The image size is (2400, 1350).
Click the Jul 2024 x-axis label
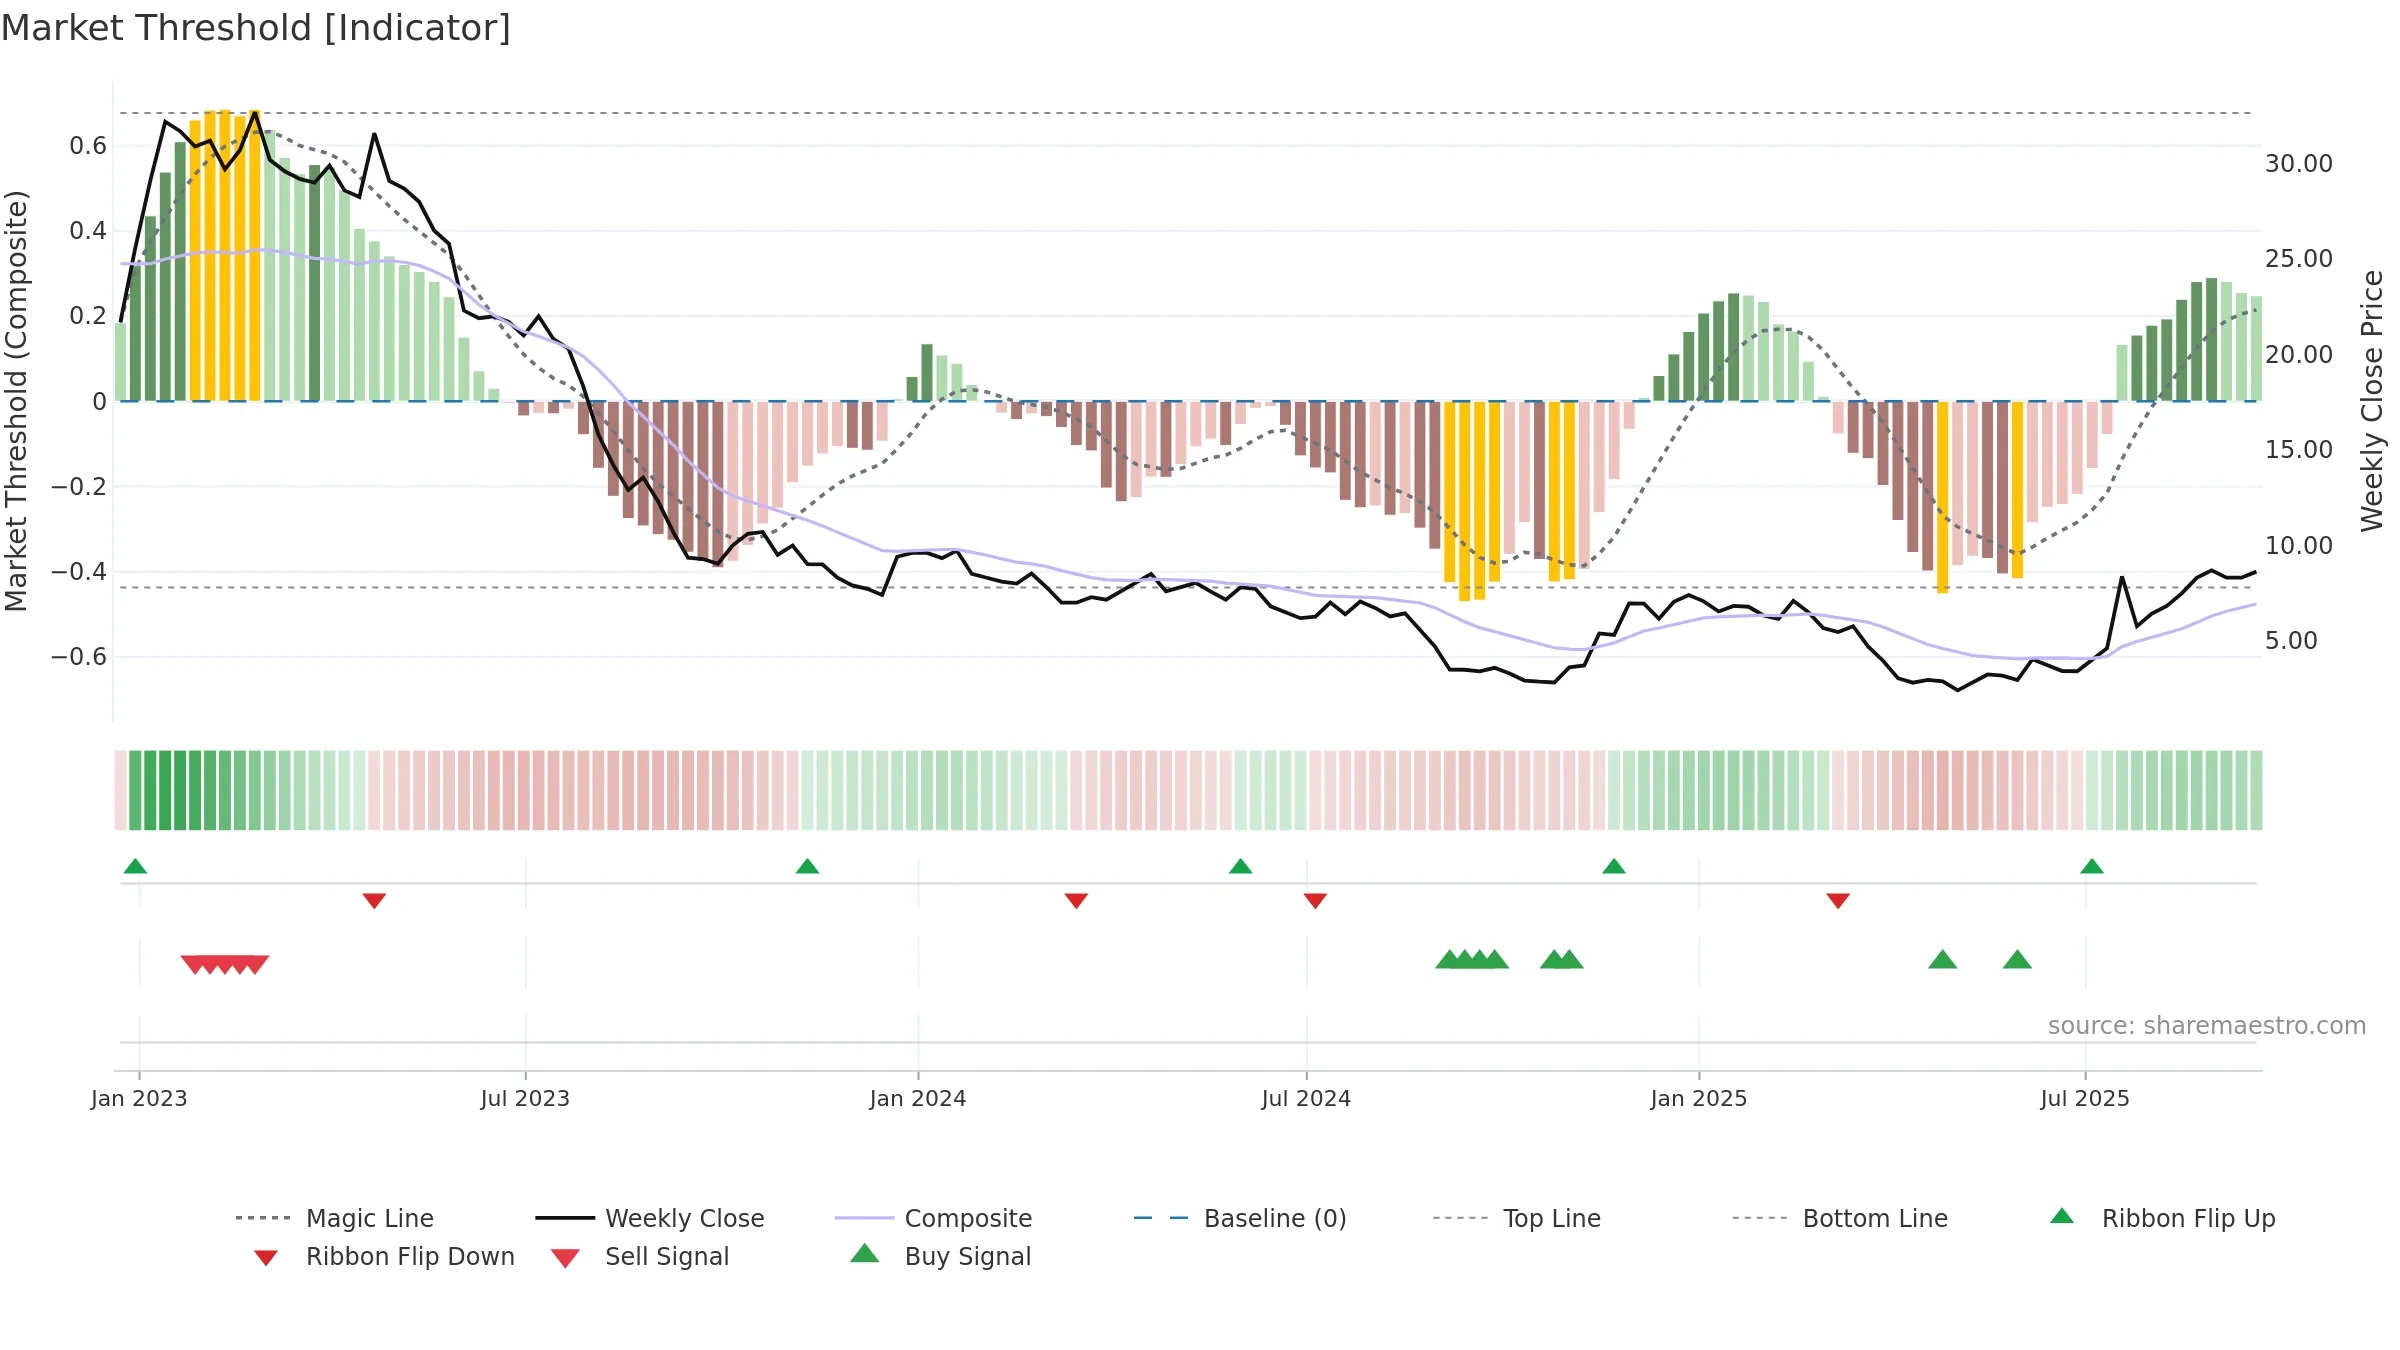click(x=1306, y=1098)
